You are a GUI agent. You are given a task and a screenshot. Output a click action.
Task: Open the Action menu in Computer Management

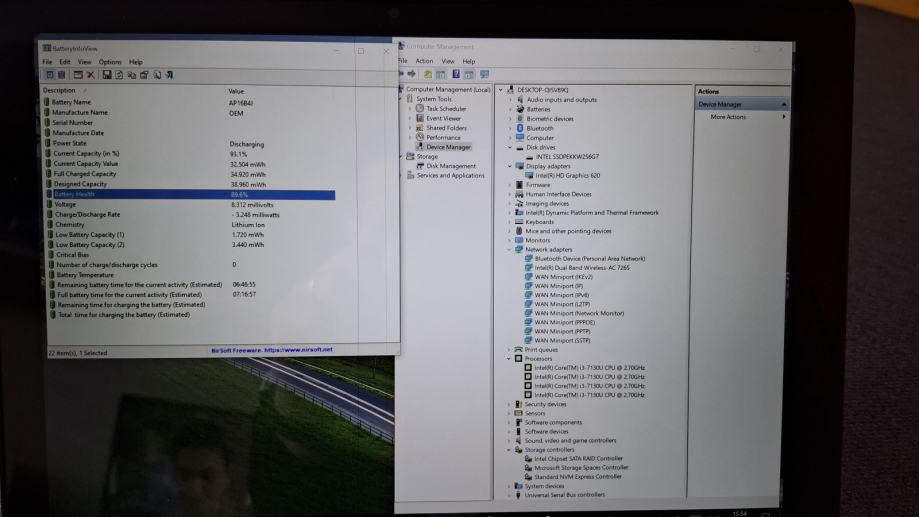click(x=424, y=61)
